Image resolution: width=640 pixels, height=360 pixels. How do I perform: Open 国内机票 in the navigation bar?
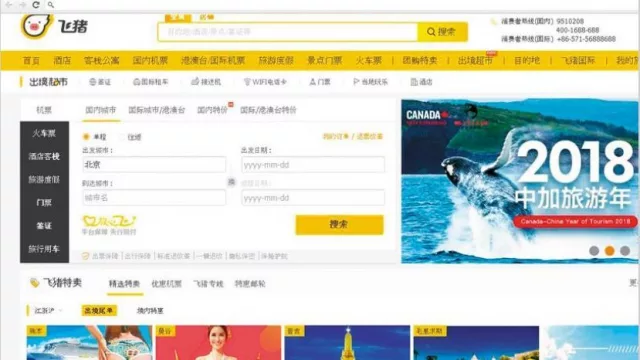tap(150, 61)
